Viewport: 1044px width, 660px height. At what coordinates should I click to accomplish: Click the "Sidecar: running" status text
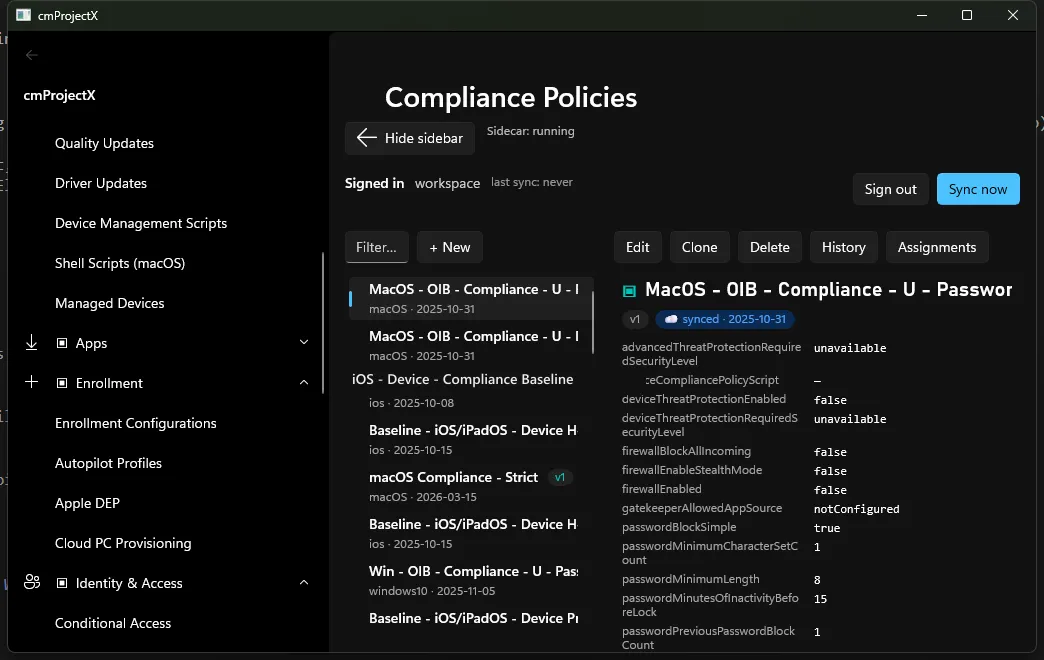[x=530, y=131]
